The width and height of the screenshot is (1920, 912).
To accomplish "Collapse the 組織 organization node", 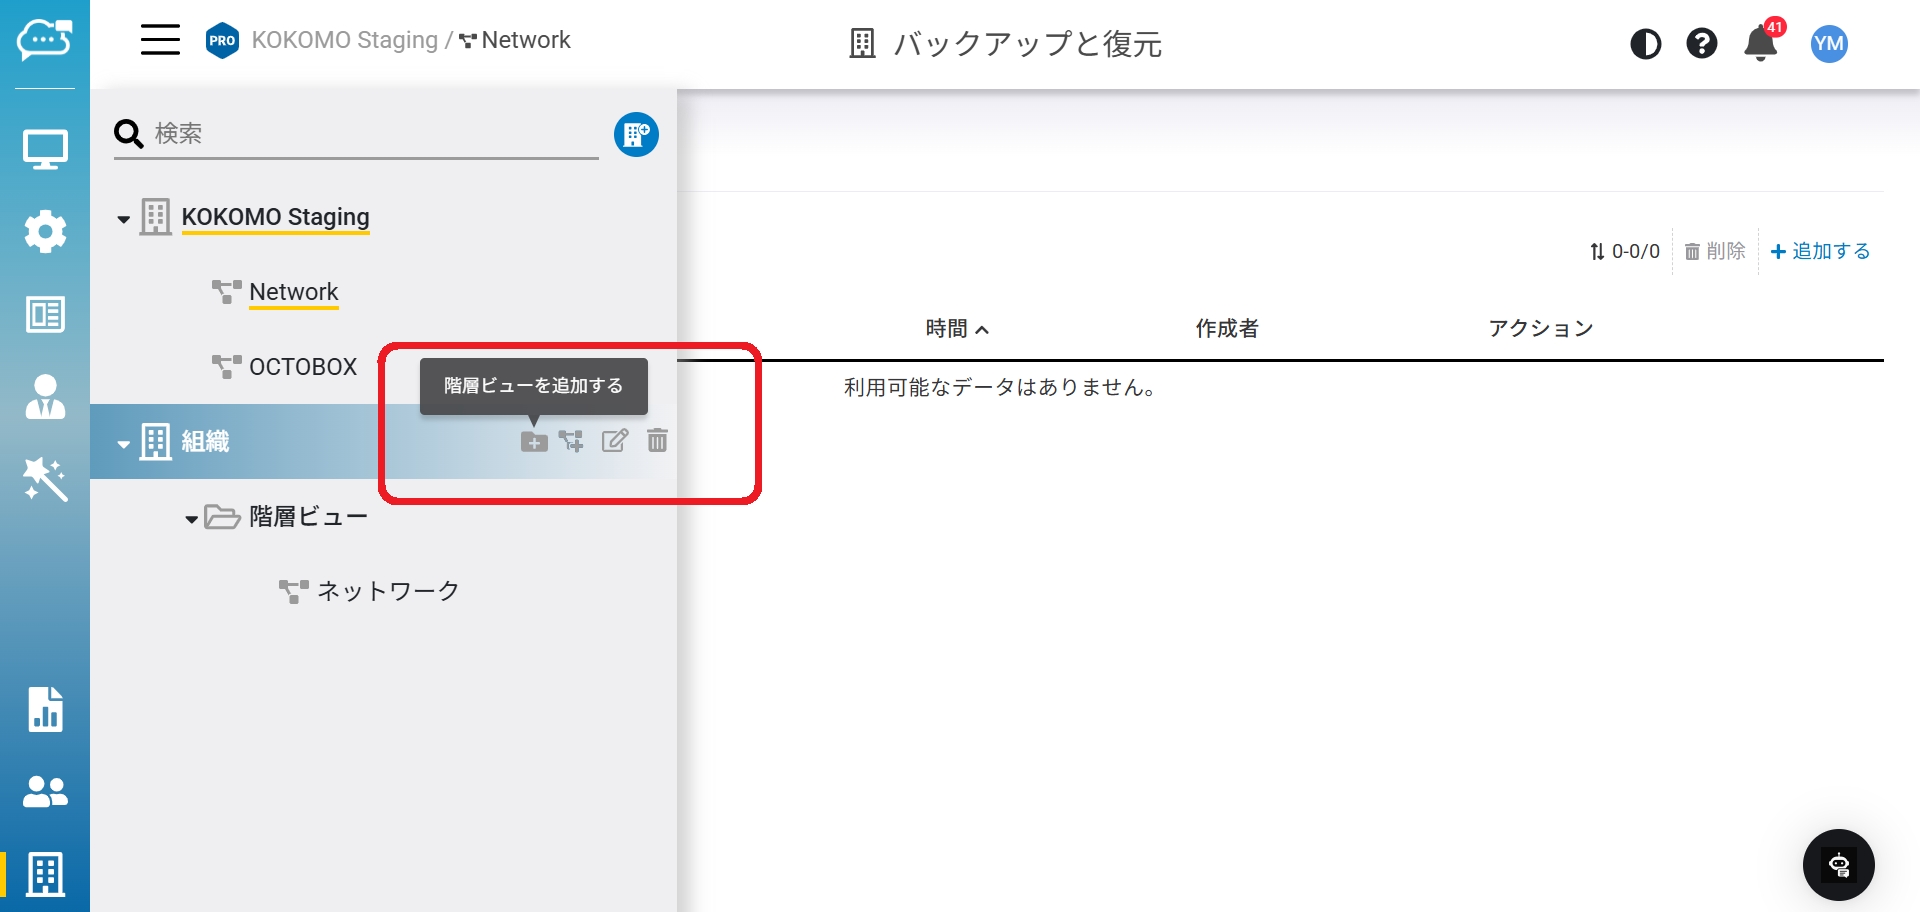I will (x=123, y=444).
